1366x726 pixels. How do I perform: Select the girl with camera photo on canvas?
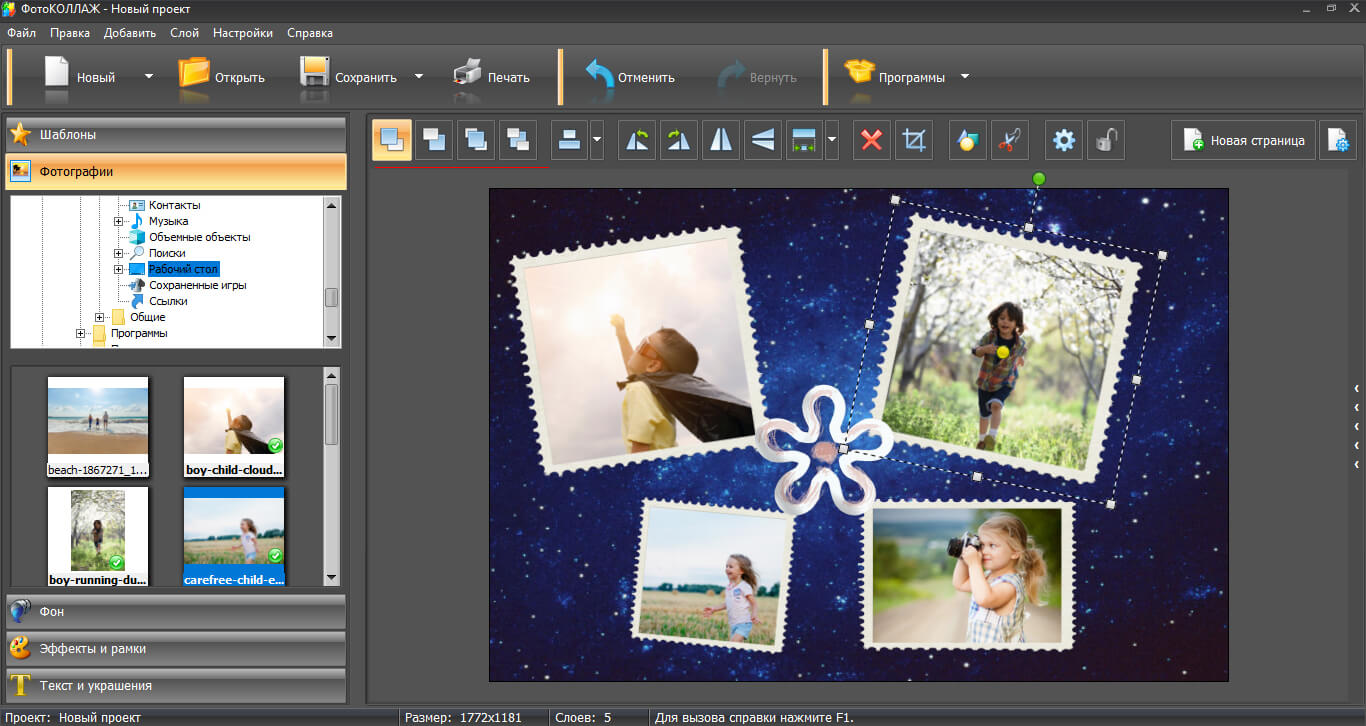[x=967, y=576]
